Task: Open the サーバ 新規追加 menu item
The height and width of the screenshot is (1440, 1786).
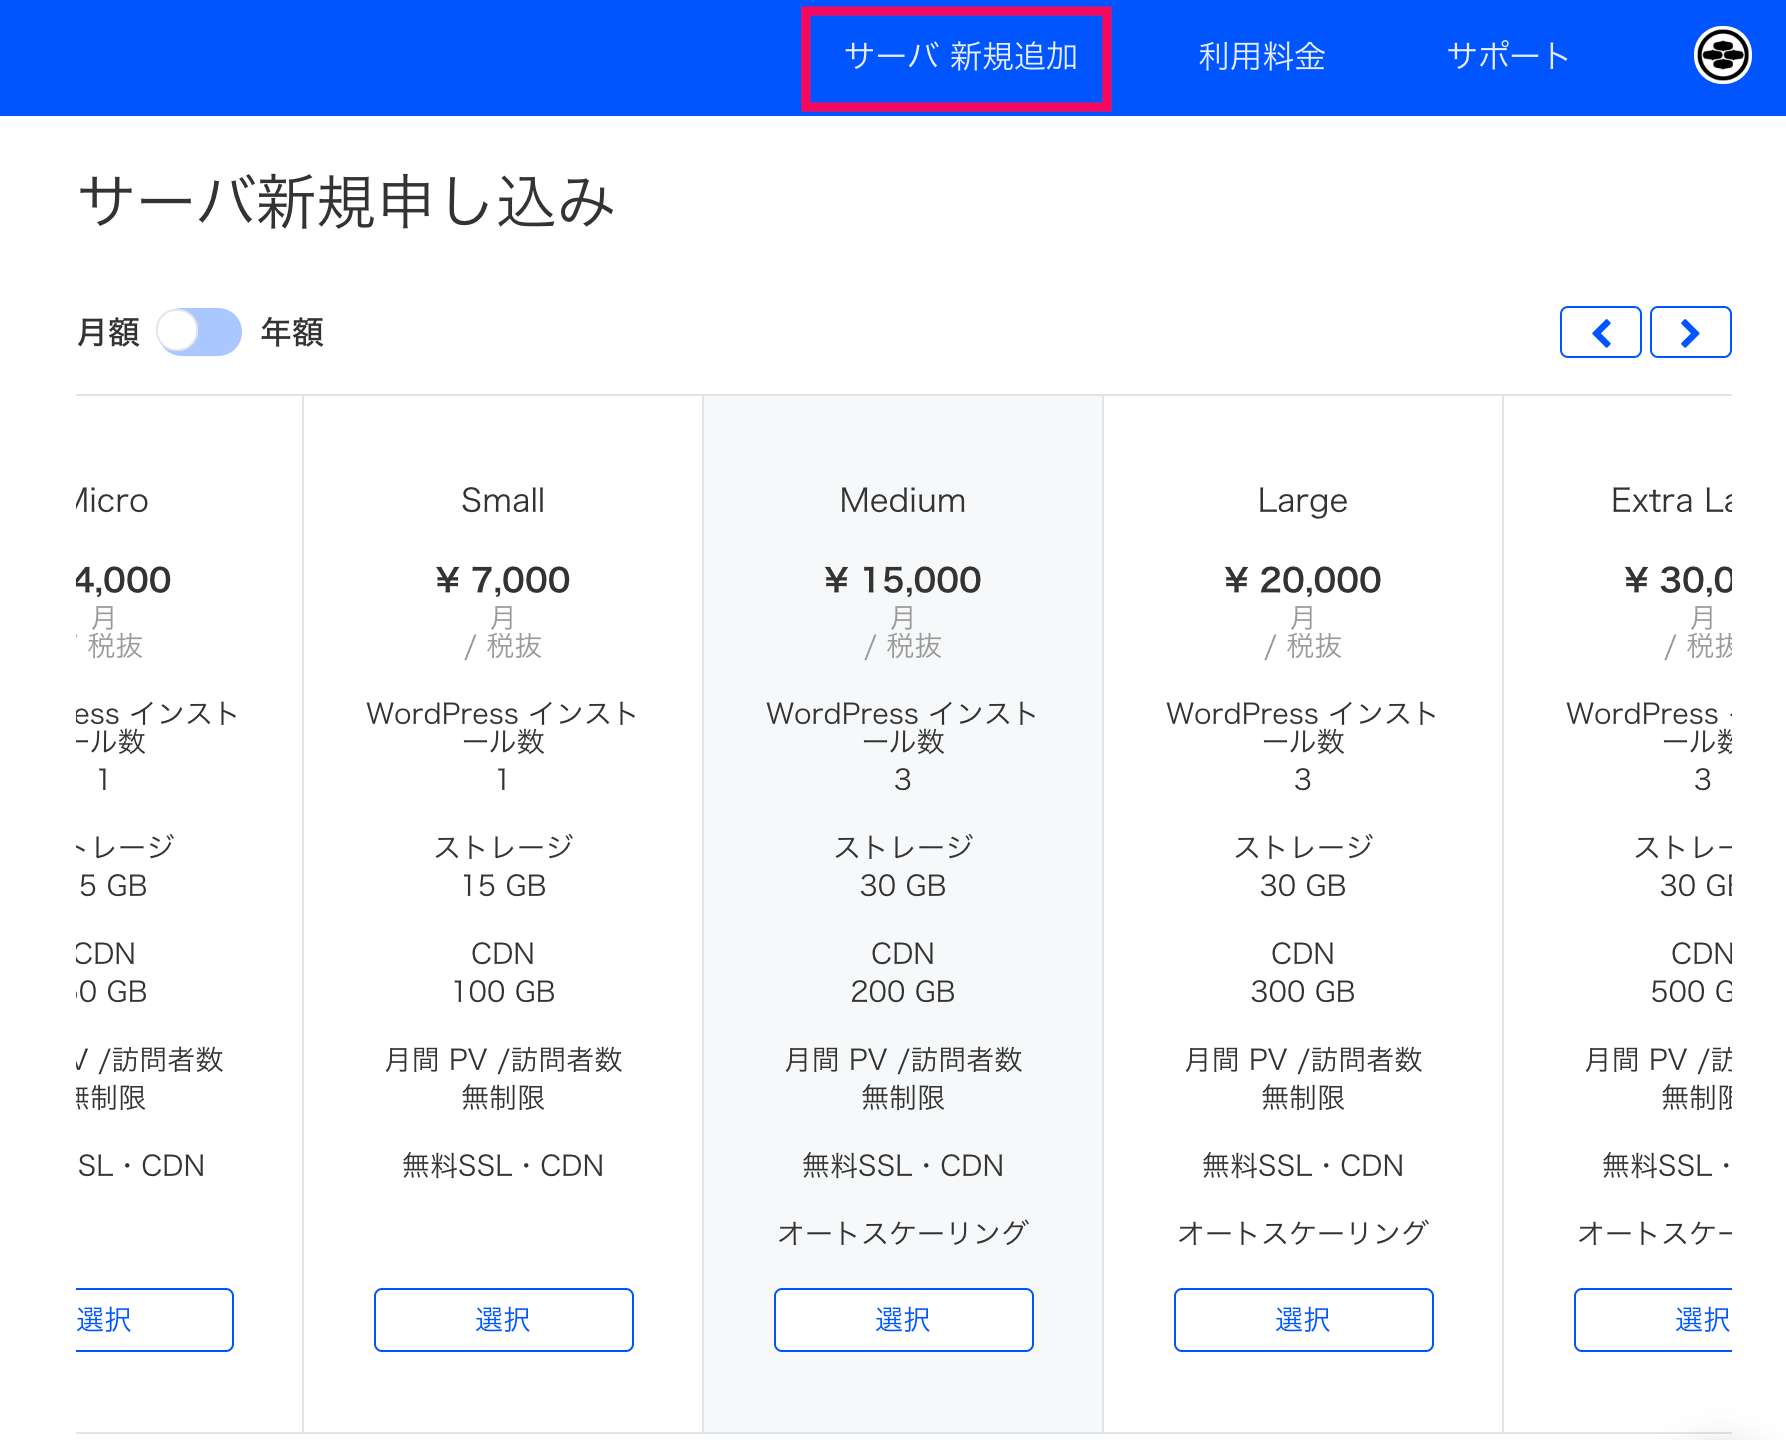Action: 960,57
